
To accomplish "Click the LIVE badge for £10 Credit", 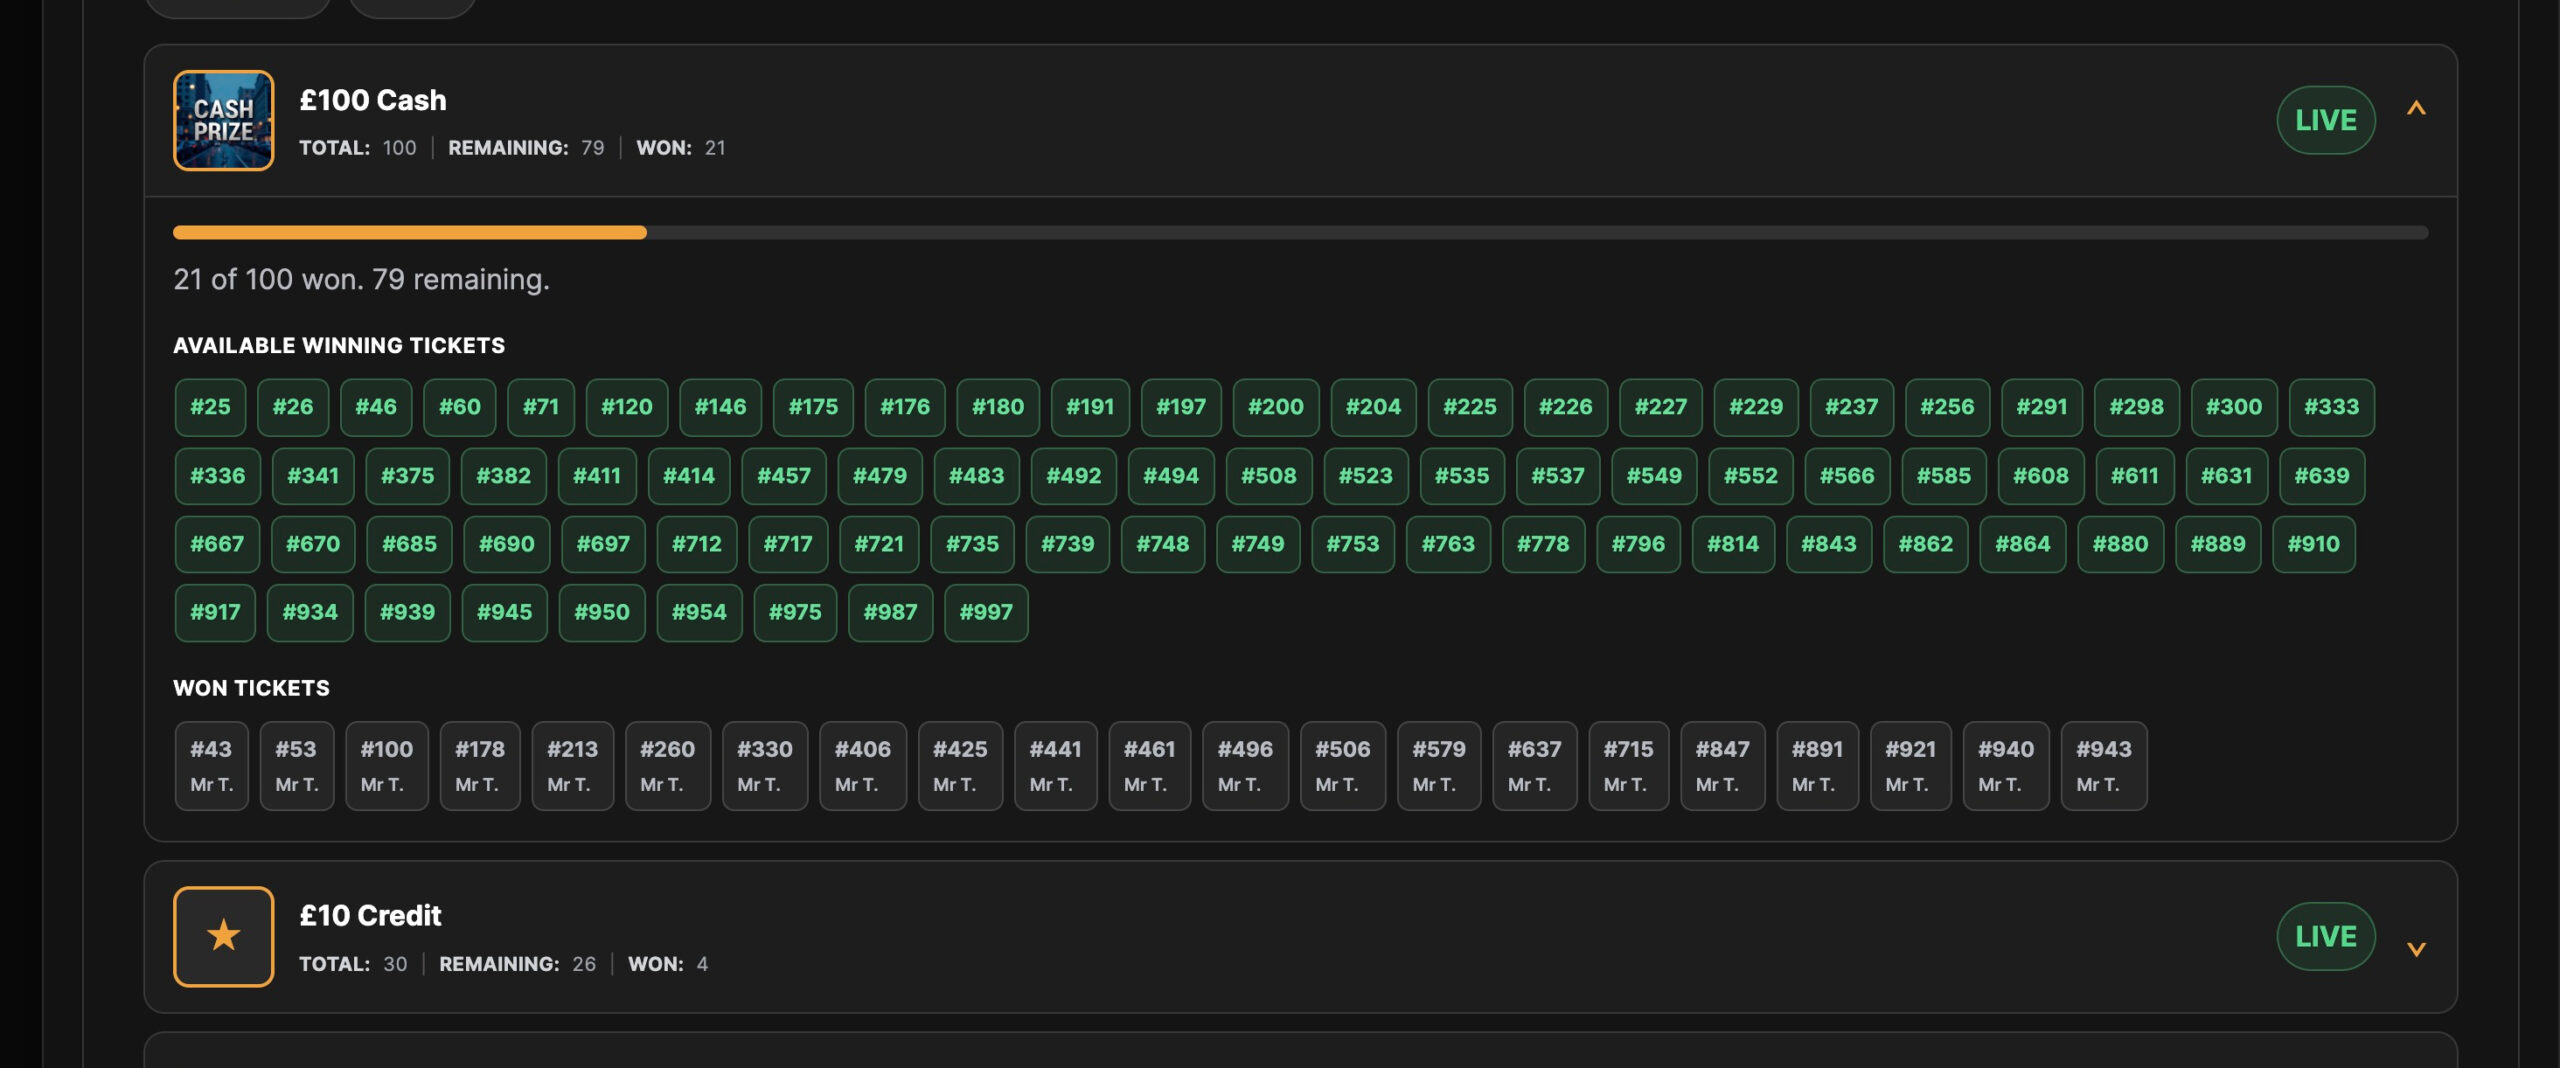I will click(x=2326, y=936).
